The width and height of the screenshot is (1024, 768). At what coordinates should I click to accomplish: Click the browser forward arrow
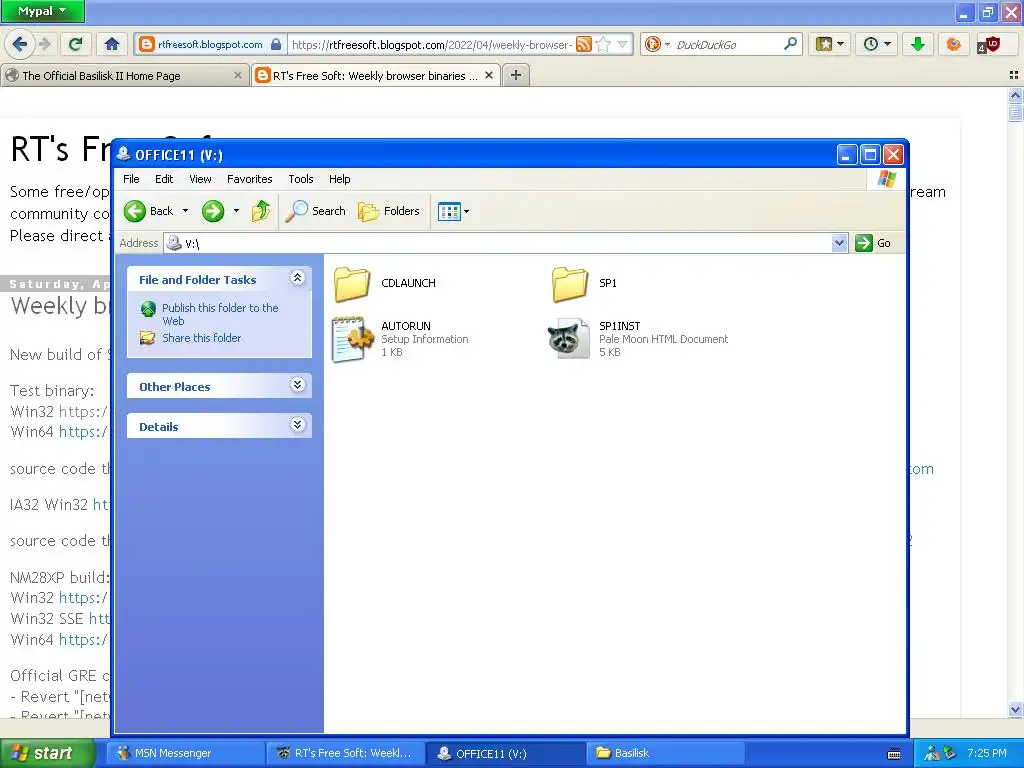click(x=44, y=44)
